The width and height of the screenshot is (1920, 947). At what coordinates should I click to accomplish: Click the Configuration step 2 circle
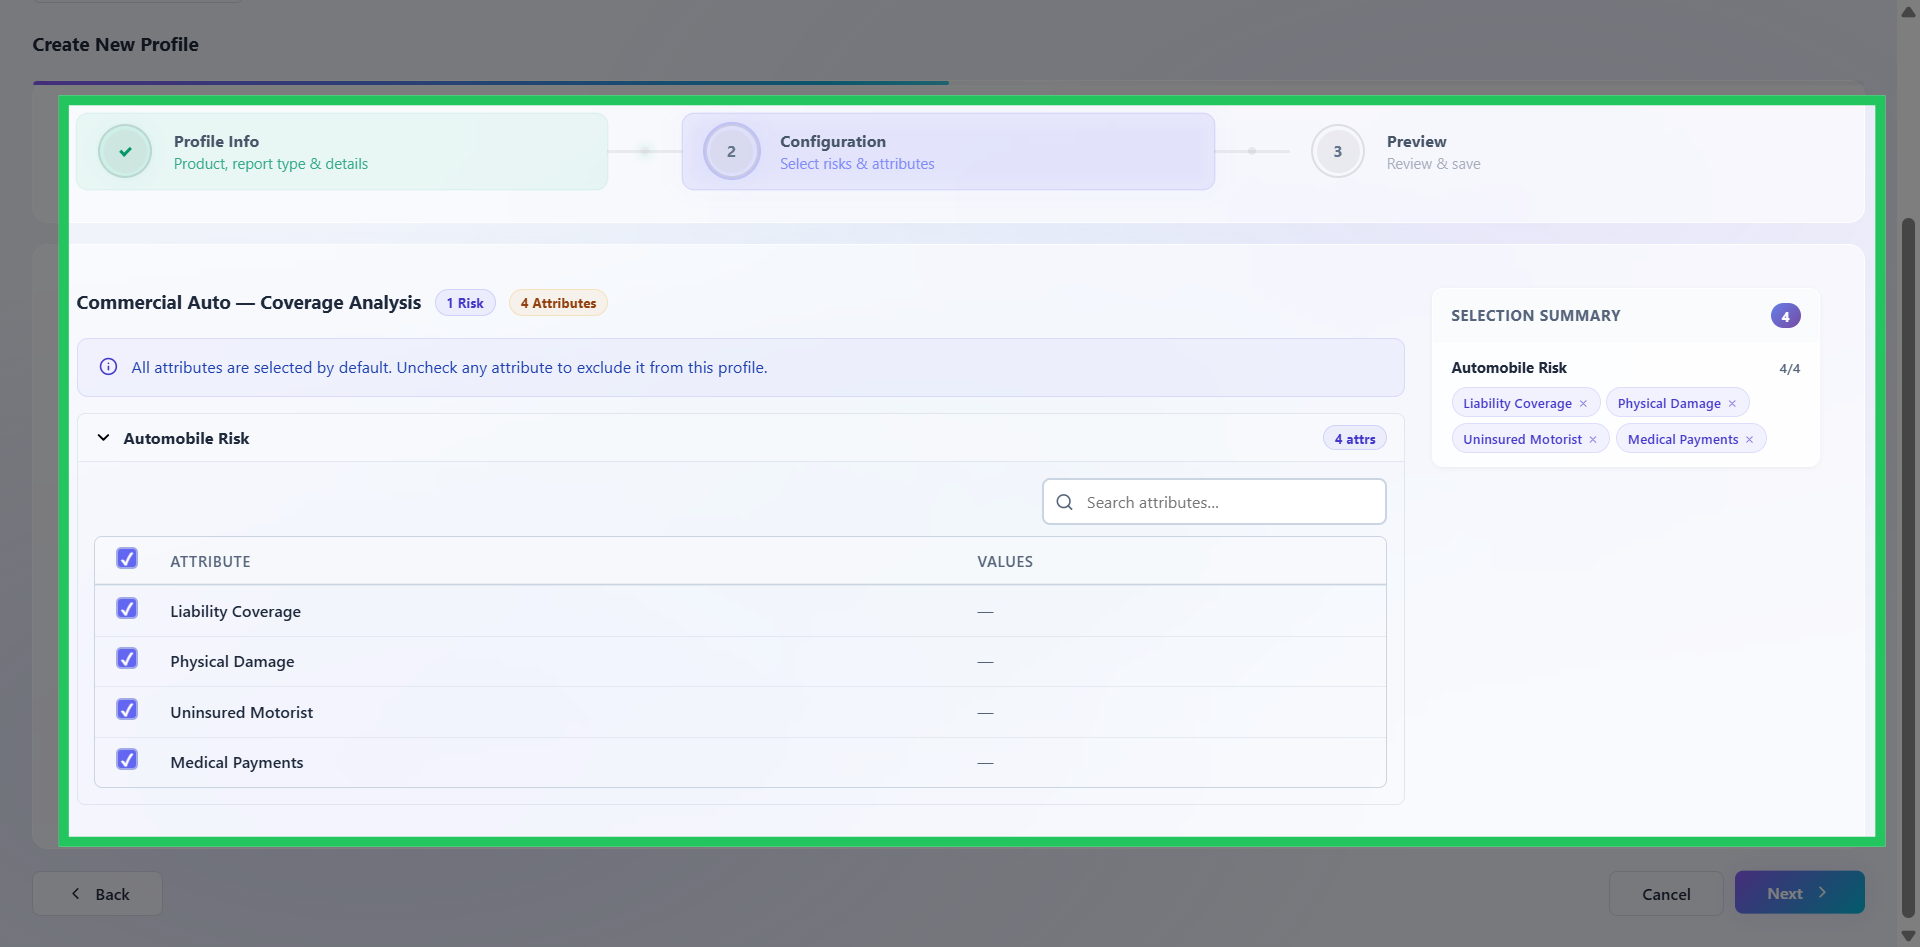point(731,152)
